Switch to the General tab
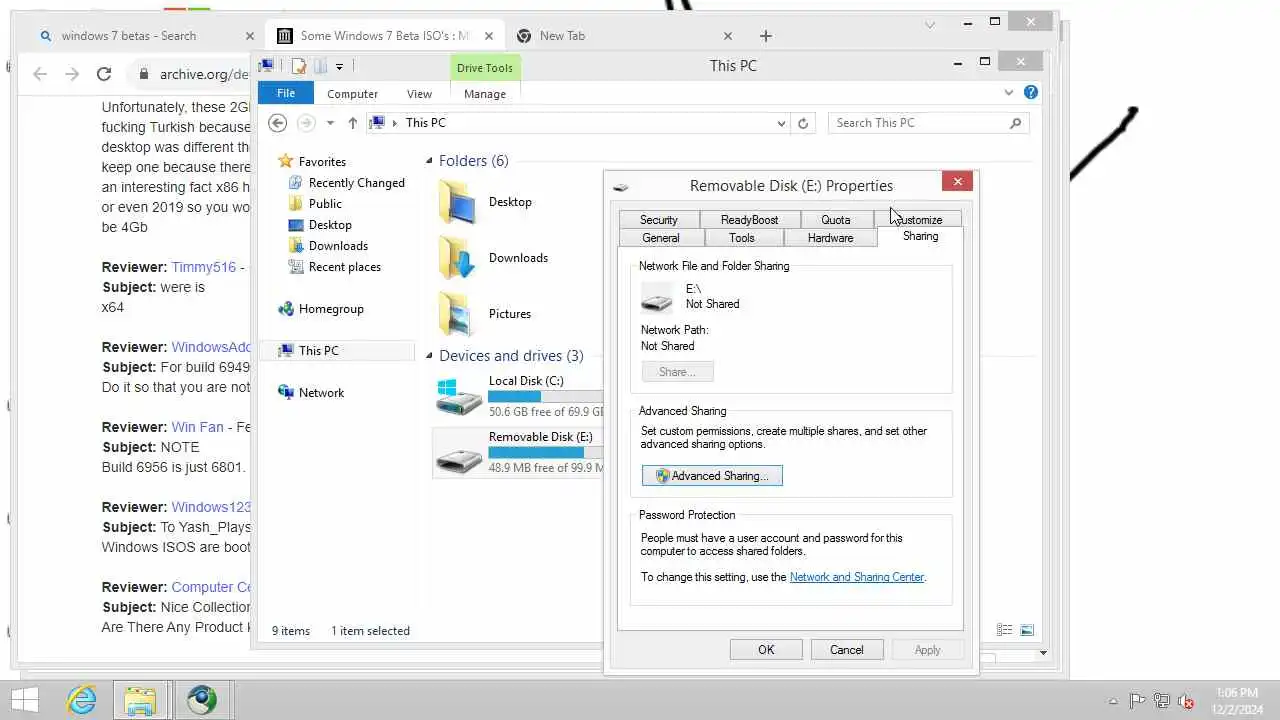 660,238
